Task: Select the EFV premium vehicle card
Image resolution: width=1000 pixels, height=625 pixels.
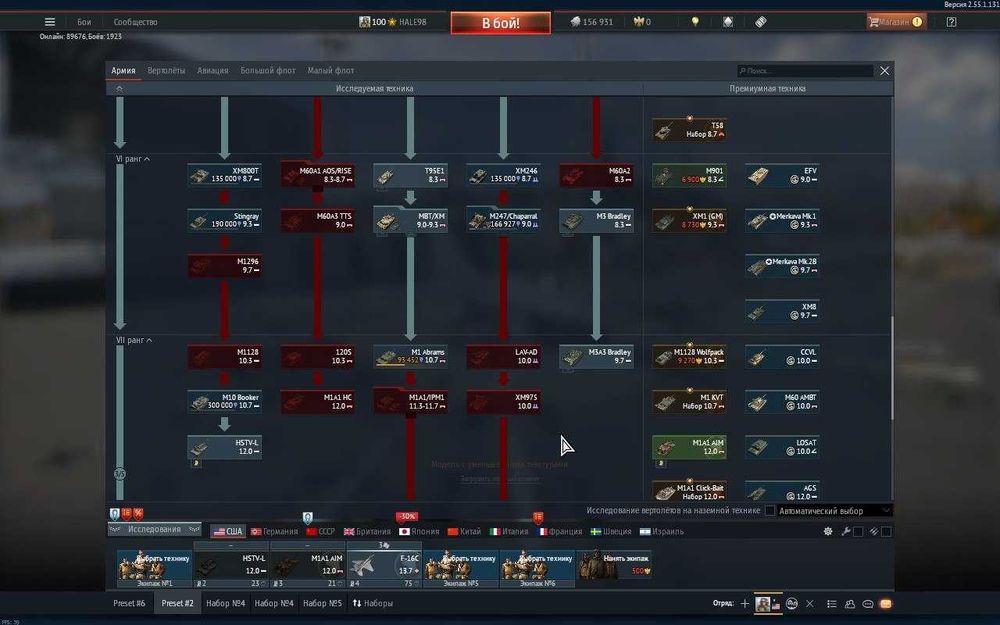Action: point(783,175)
